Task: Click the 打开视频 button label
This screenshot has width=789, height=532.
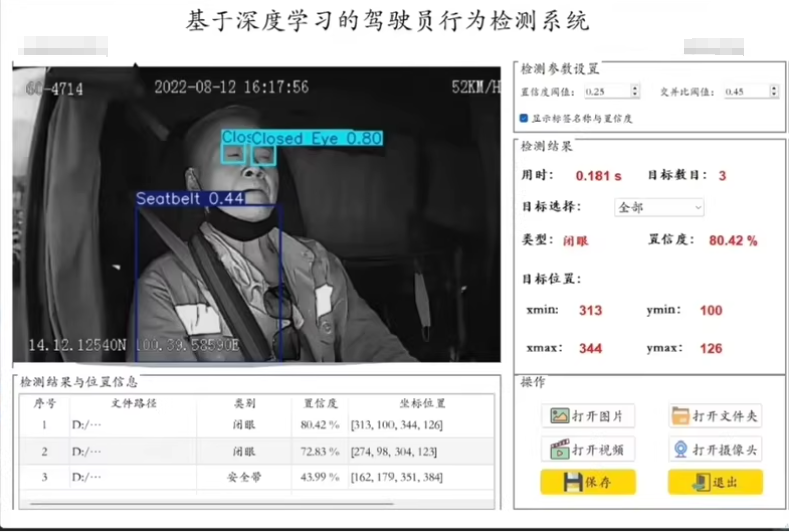Action: (x=597, y=449)
